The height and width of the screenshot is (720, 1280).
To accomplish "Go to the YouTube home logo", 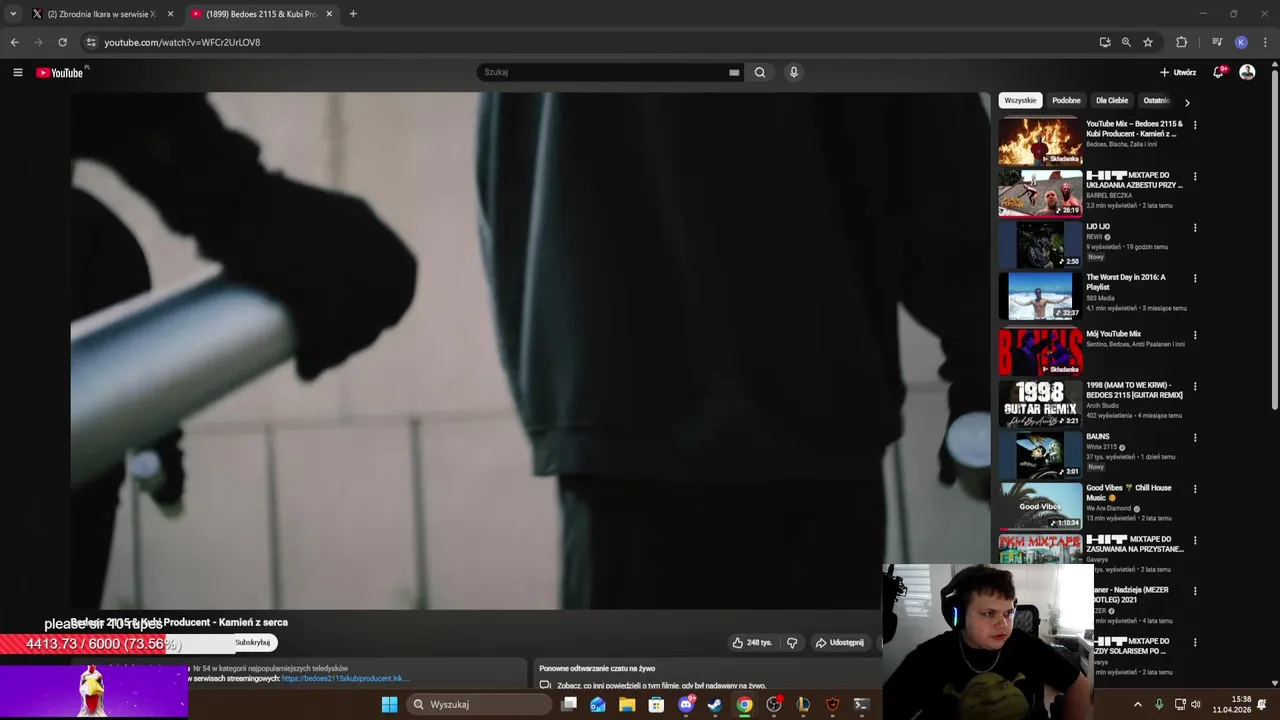I will click(x=62, y=72).
